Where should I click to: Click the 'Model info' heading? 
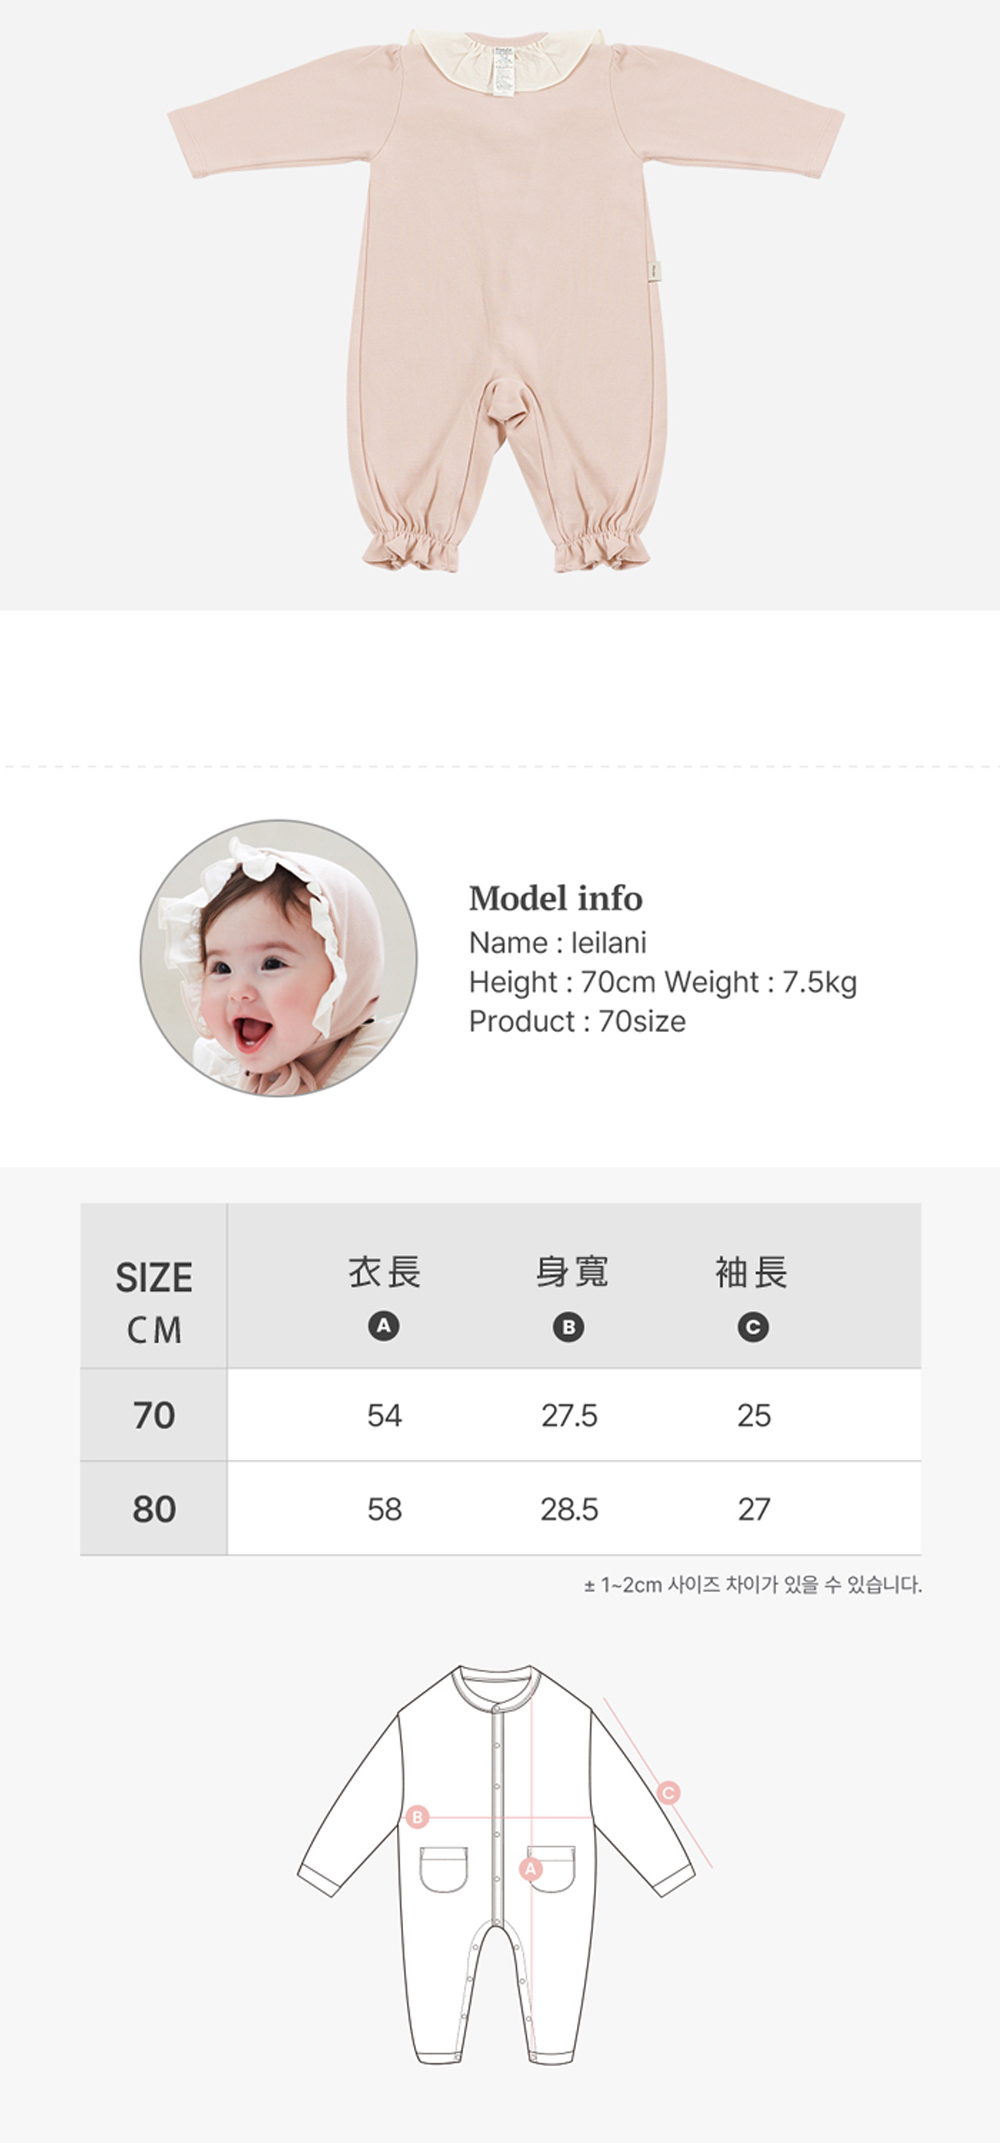tap(556, 898)
